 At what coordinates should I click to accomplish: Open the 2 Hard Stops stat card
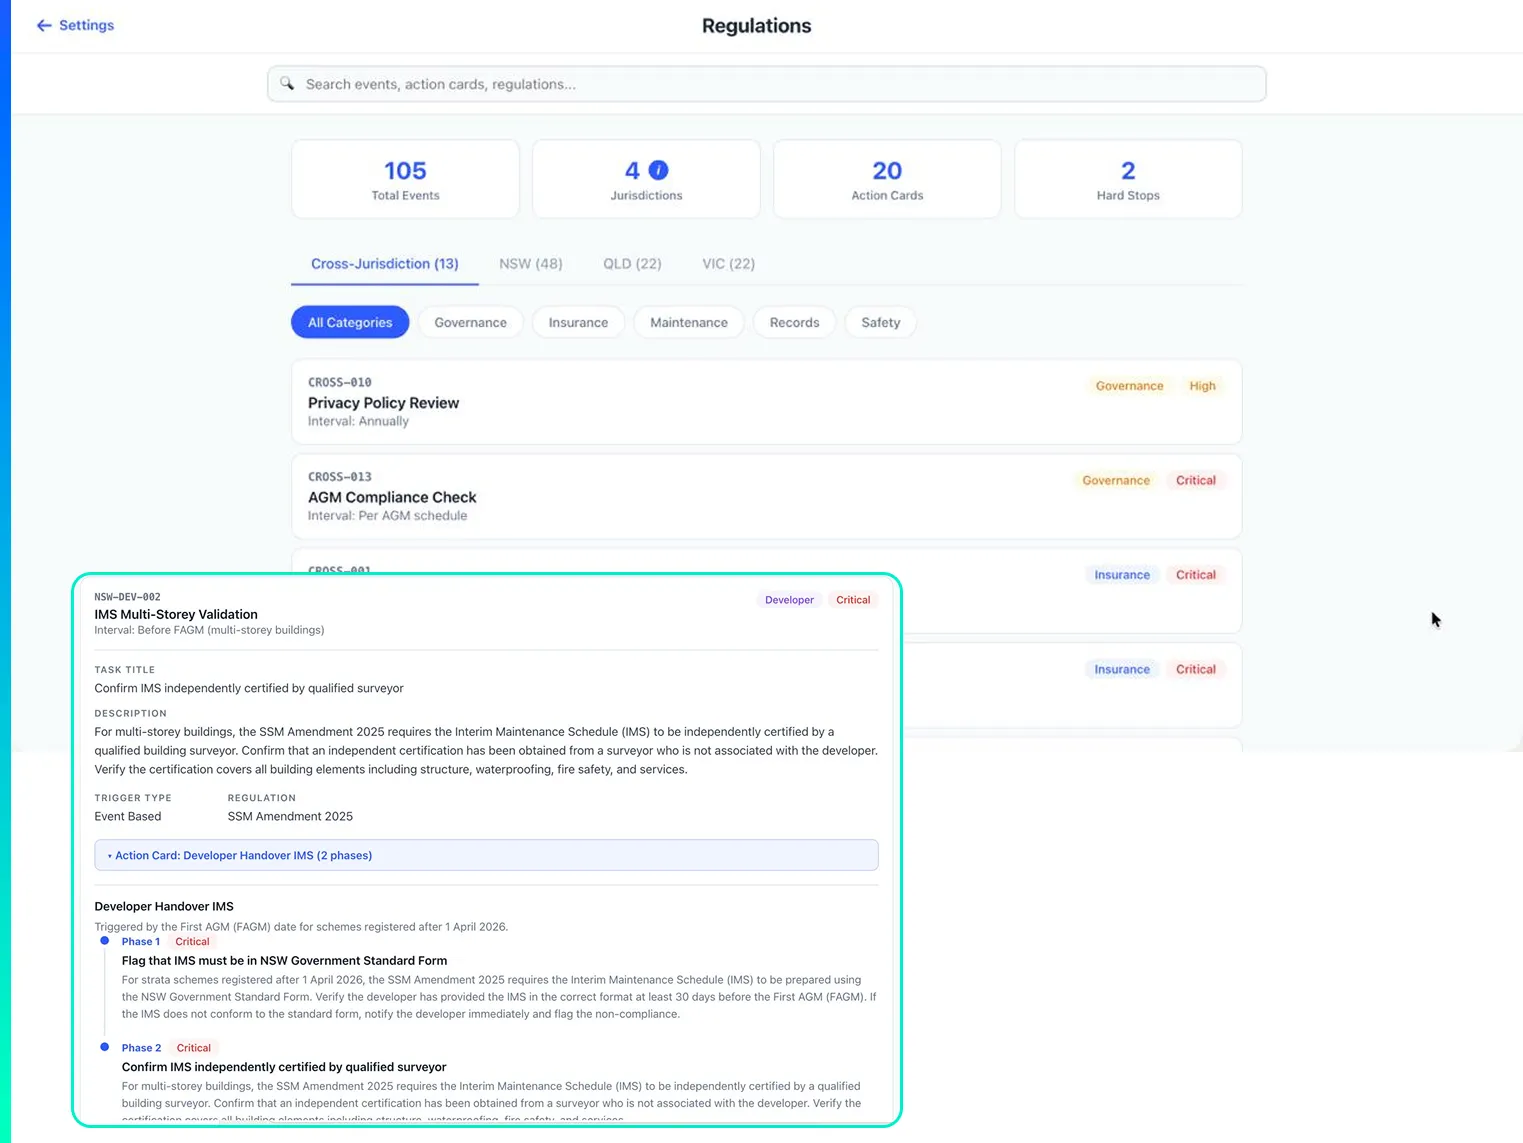click(x=1128, y=179)
